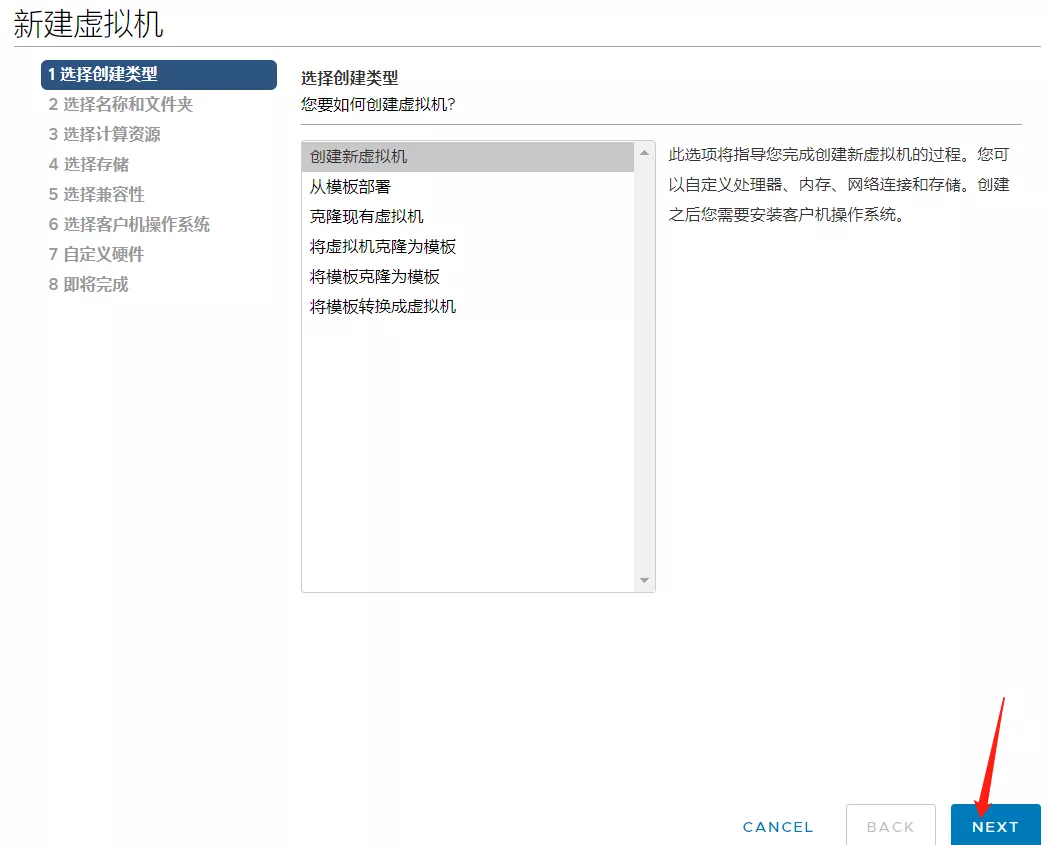Jump to step 4 选择存储
Image resolution: width=1049 pixels, height=845 pixels.
[88, 164]
